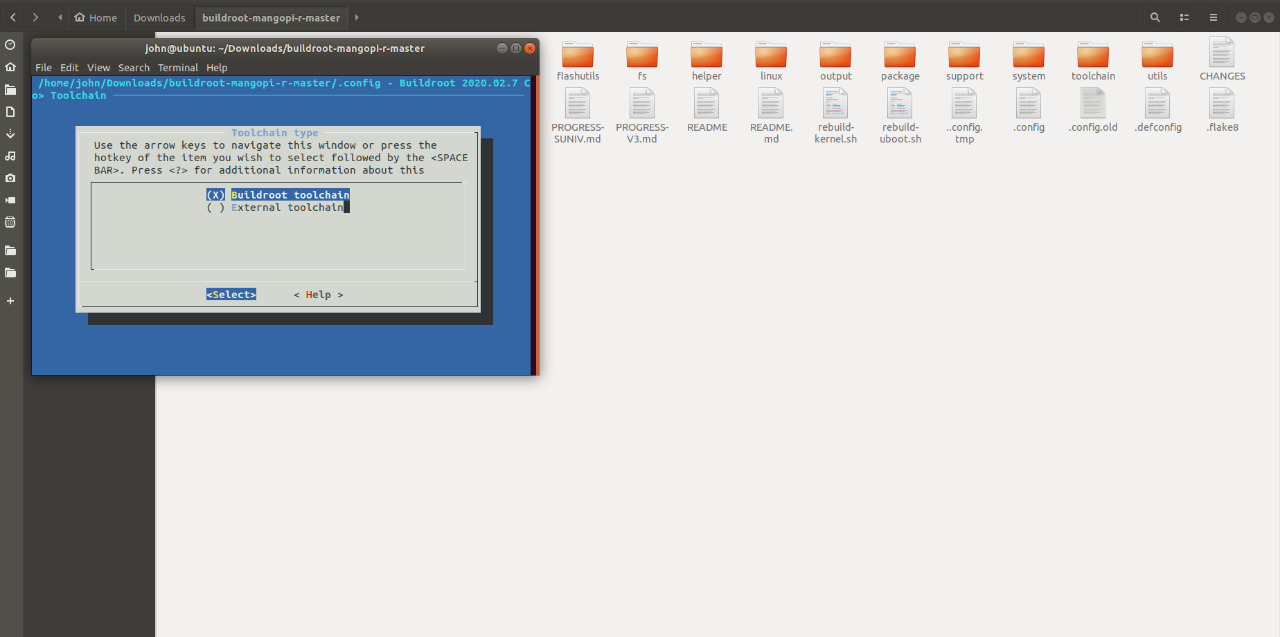Select the toolchain folder in file manager

pos(1093,62)
